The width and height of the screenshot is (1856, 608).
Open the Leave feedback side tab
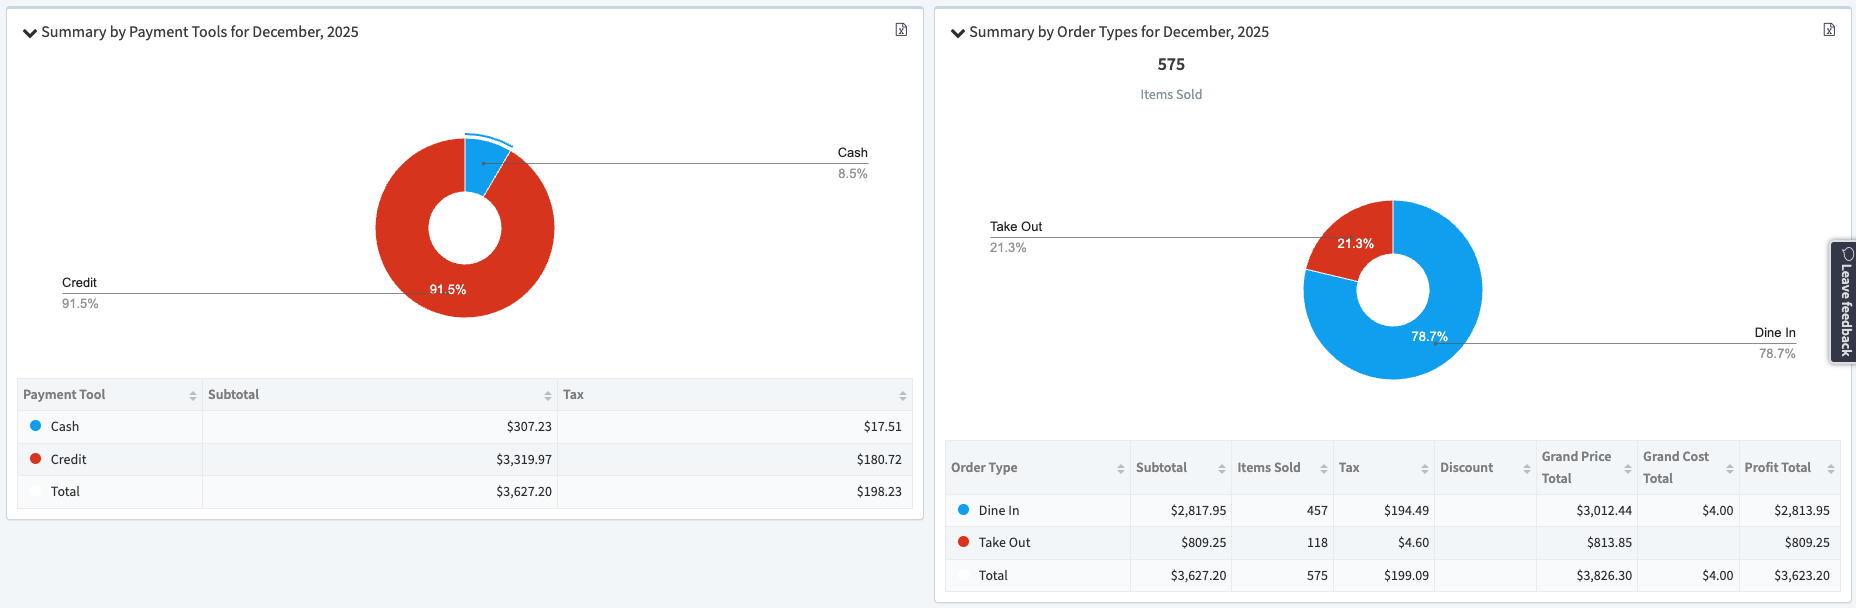tap(1844, 302)
